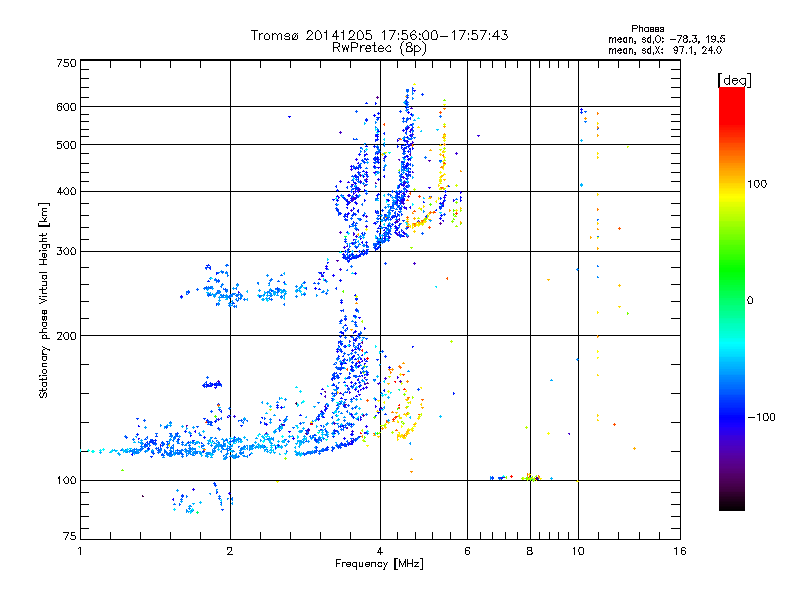Click the x-axis tick label '1'
800x600 pixels.
coord(80,551)
